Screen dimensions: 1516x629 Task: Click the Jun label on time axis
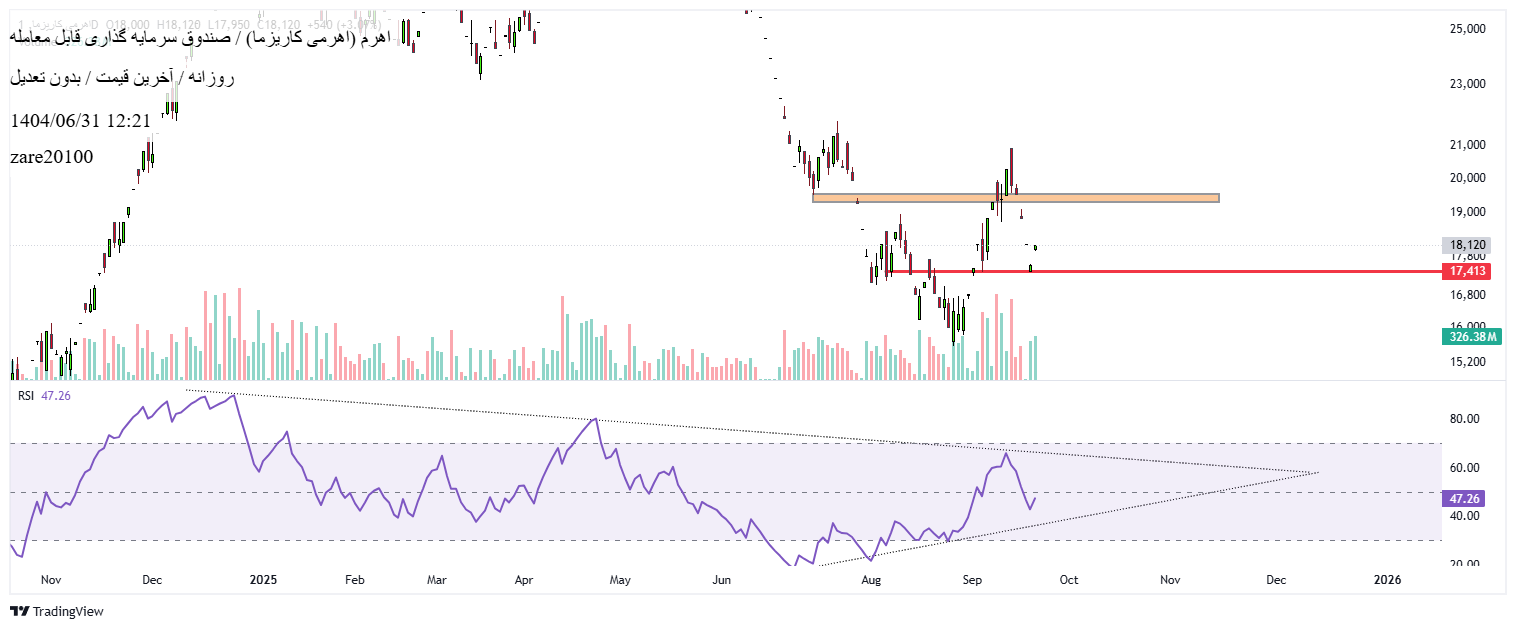pyautogui.click(x=723, y=580)
